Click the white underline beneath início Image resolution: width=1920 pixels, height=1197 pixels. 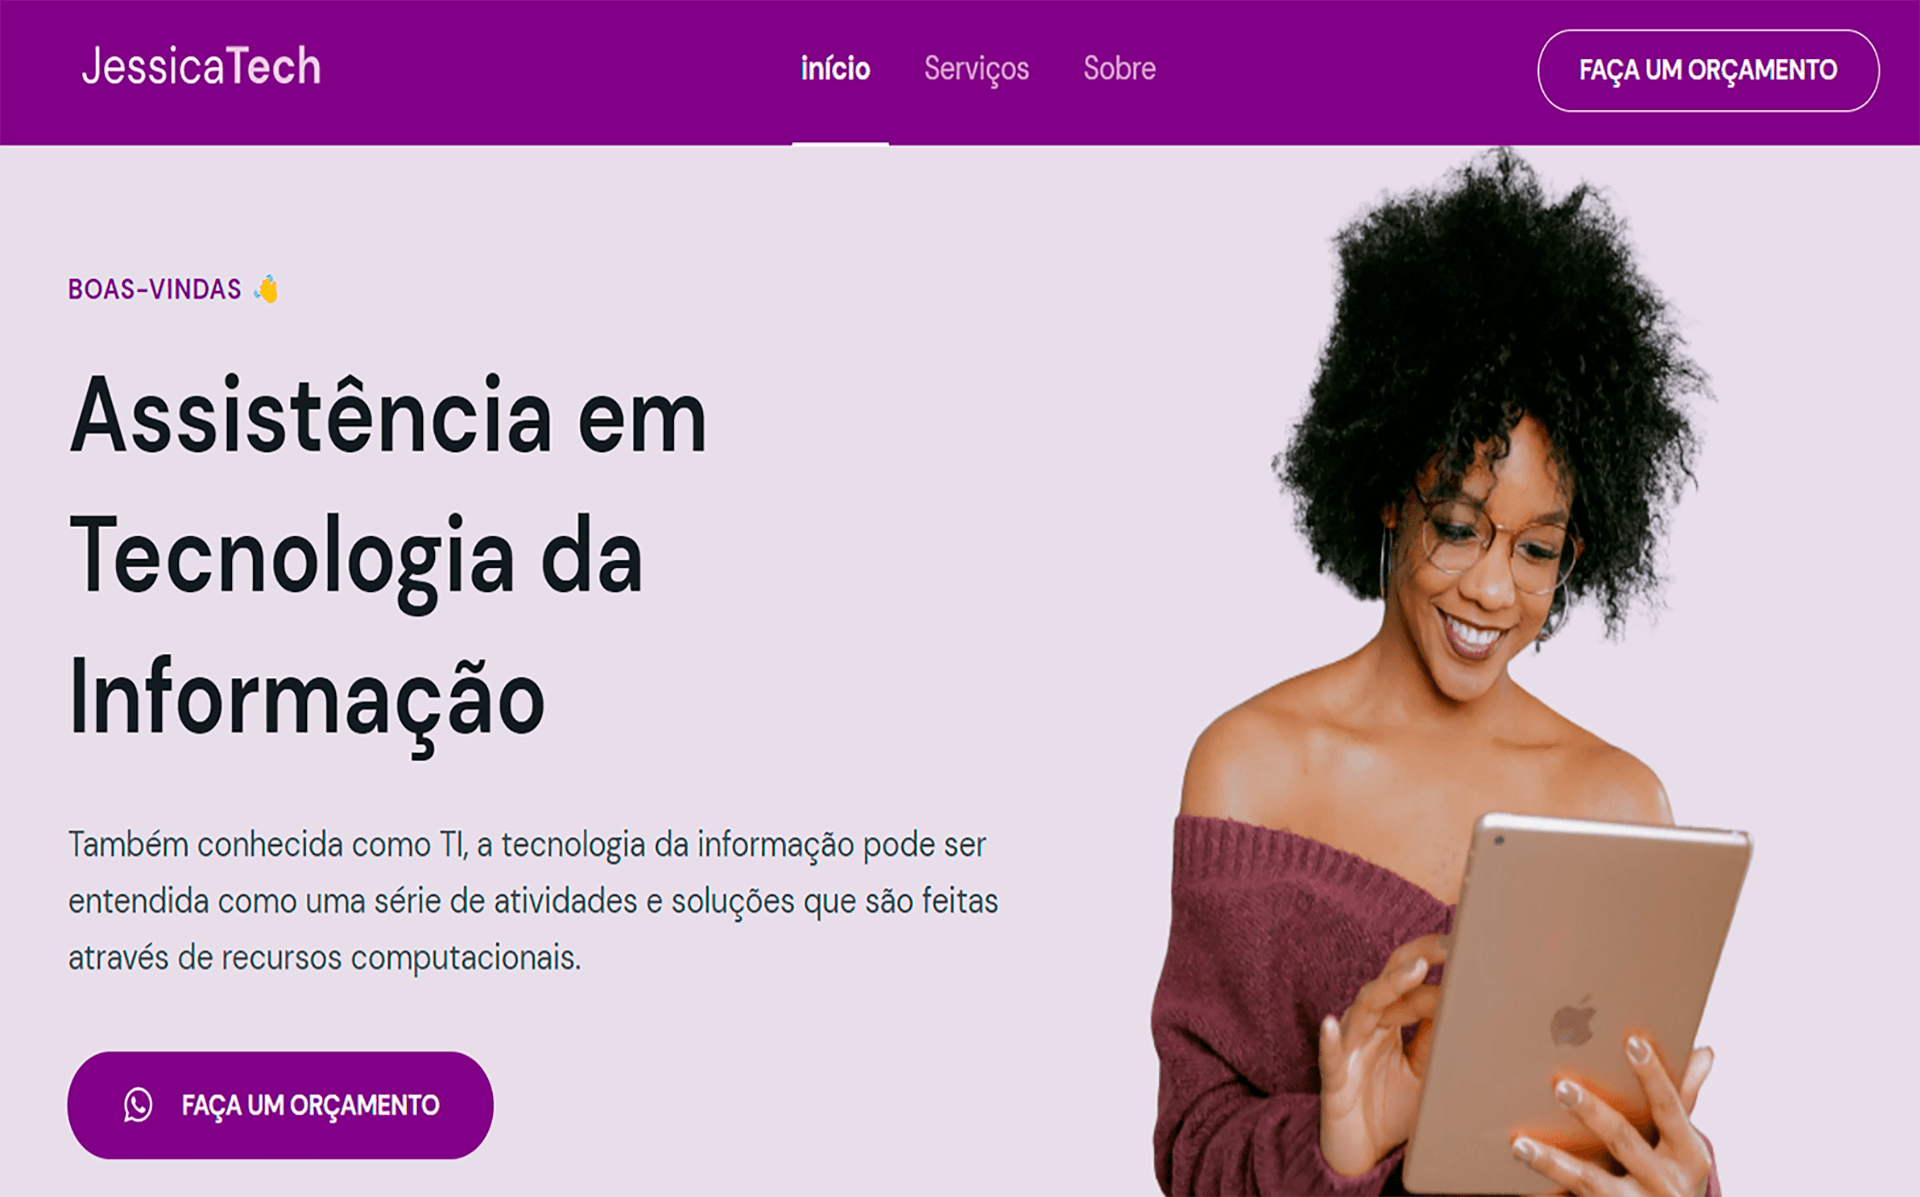coord(840,143)
